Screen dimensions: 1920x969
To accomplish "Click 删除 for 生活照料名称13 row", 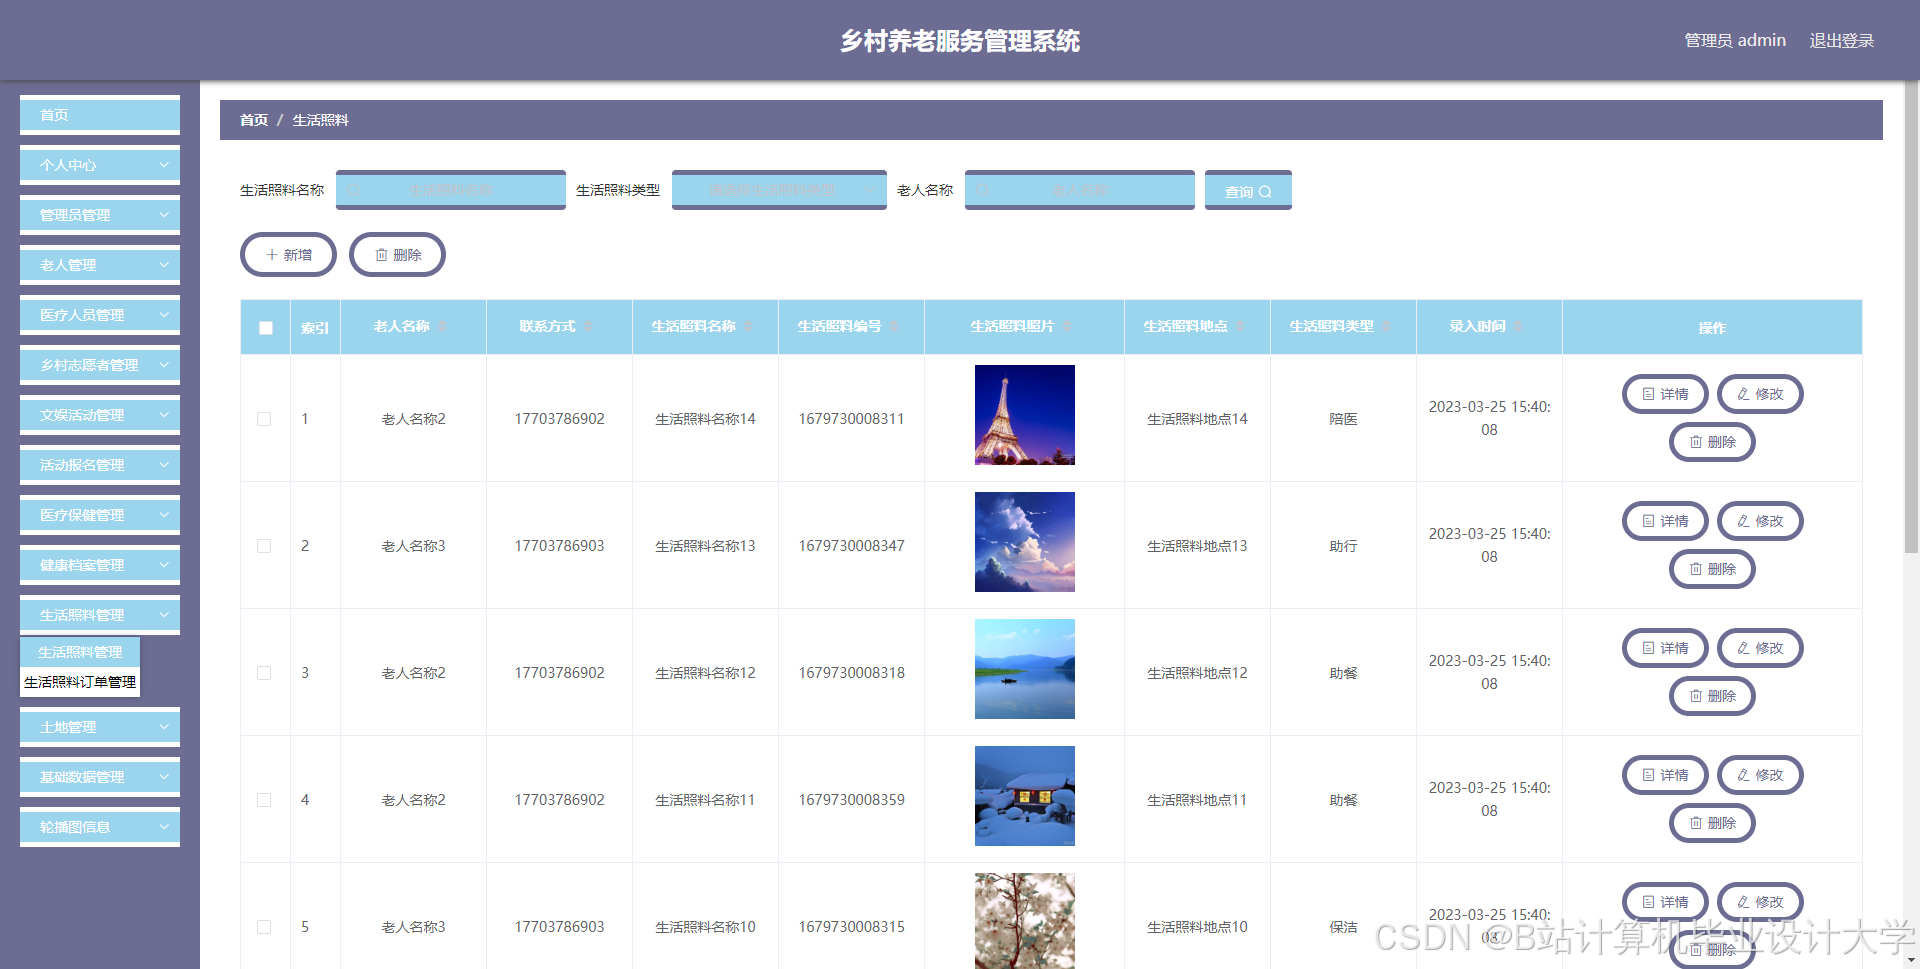I will pyautogui.click(x=1712, y=569).
